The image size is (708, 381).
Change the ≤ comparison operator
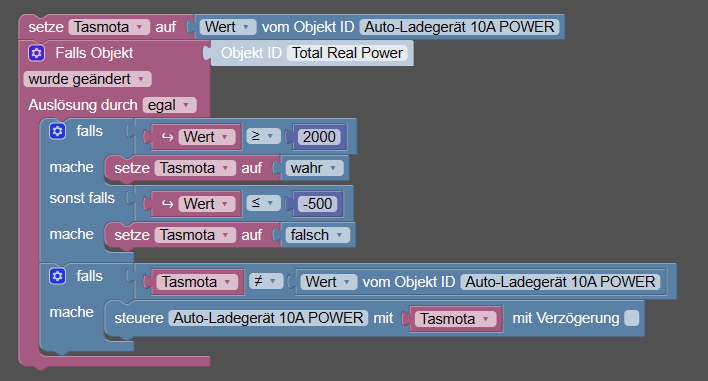pos(263,203)
